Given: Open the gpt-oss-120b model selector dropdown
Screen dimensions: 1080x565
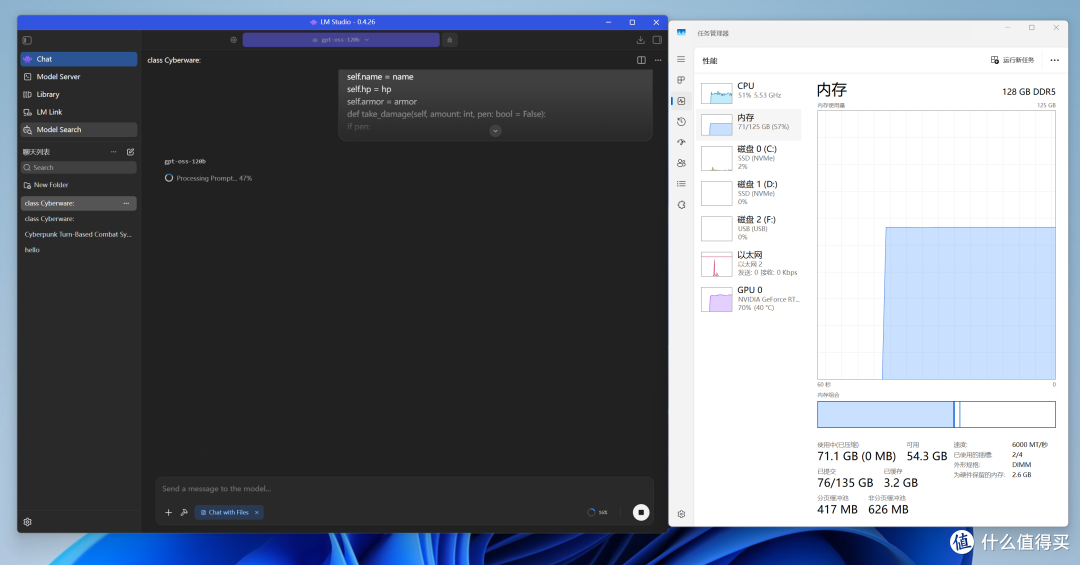Looking at the screenshot, I should [x=341, y=40].
